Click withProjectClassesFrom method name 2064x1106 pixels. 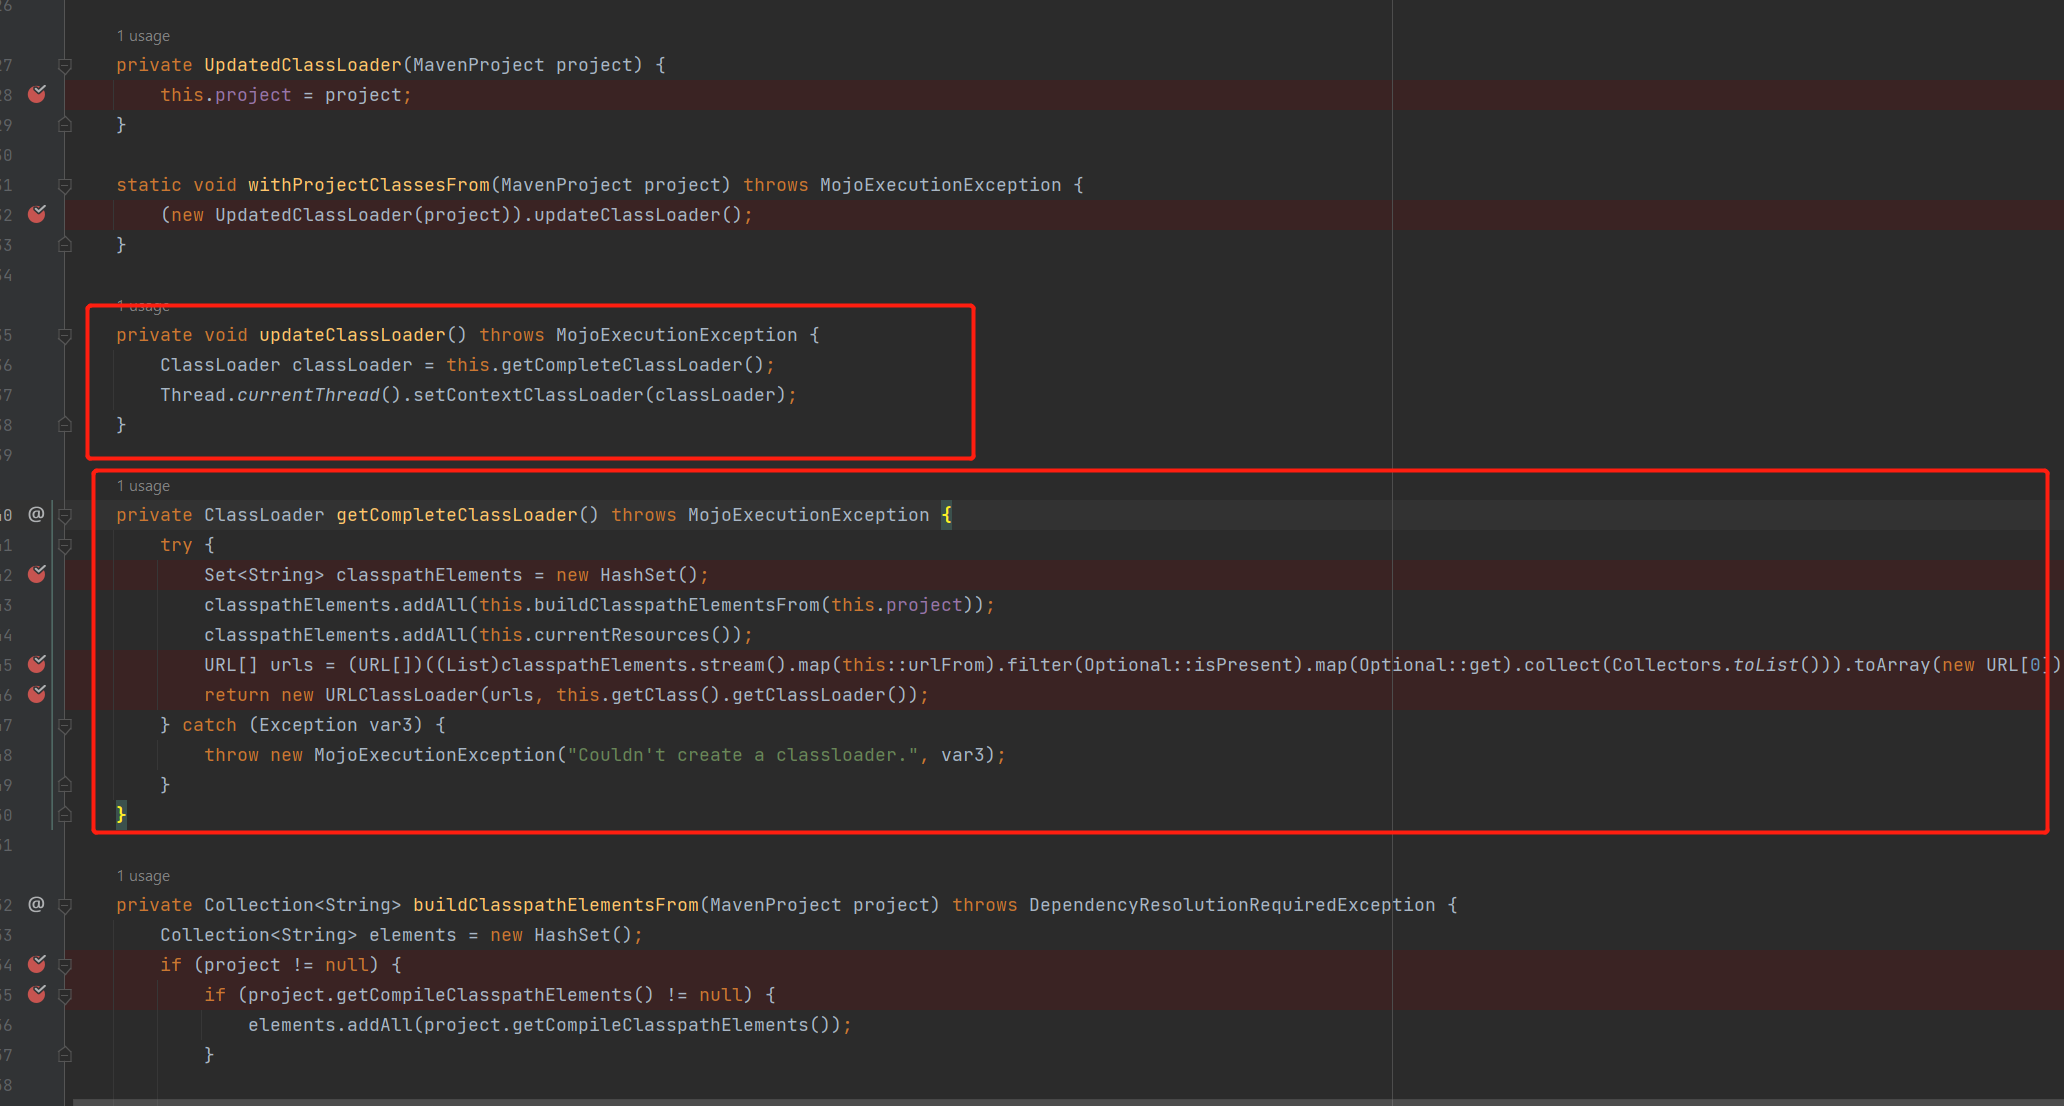[x=369, y=185]
